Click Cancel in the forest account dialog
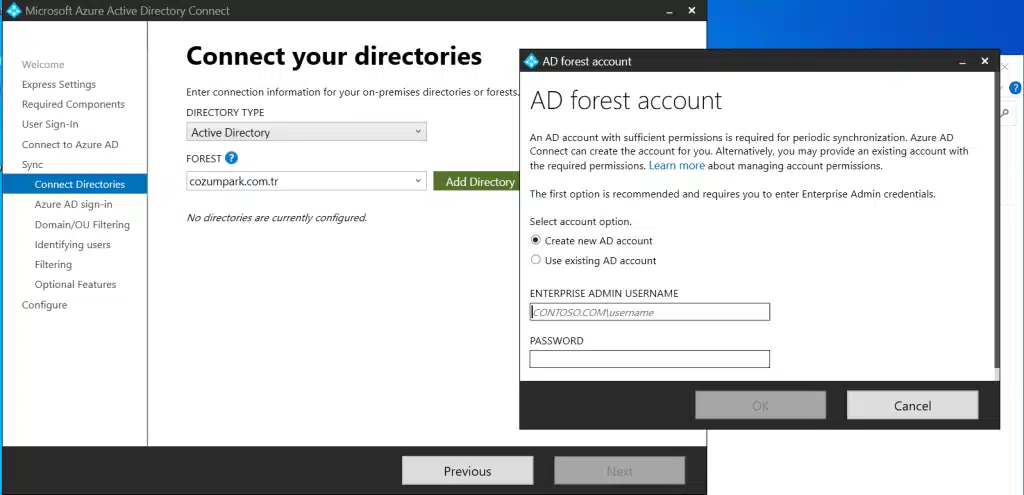Image resolution: width=1024 pixels, height=495 pixels. [x=912, y=405]
